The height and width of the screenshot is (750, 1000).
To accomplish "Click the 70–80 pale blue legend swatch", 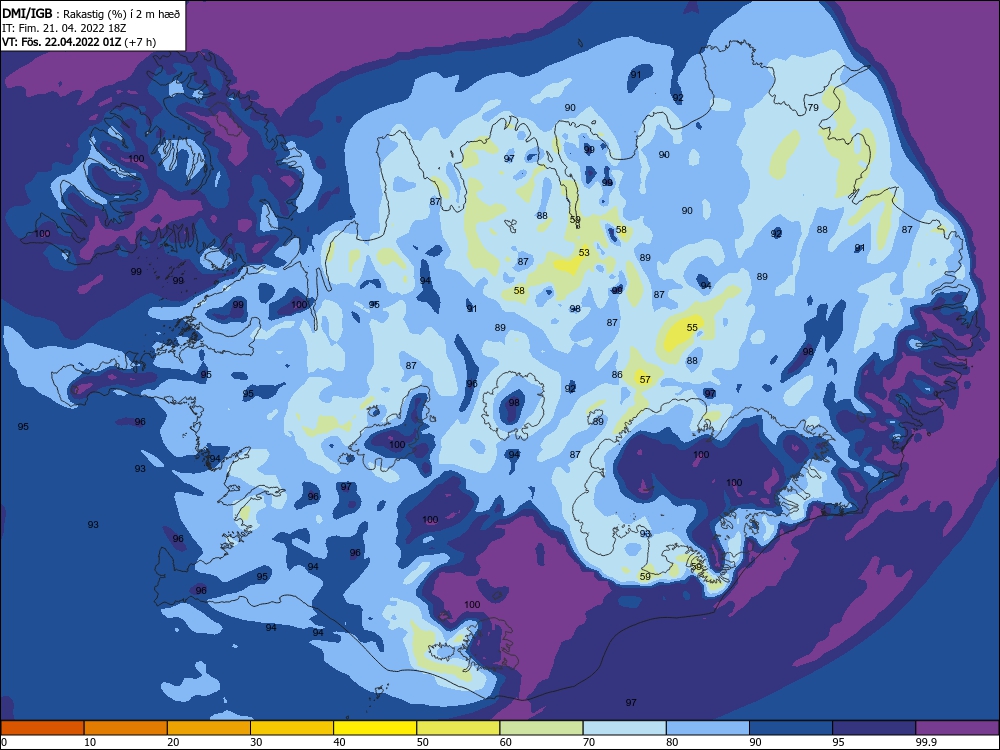I will tap(624, 728).
